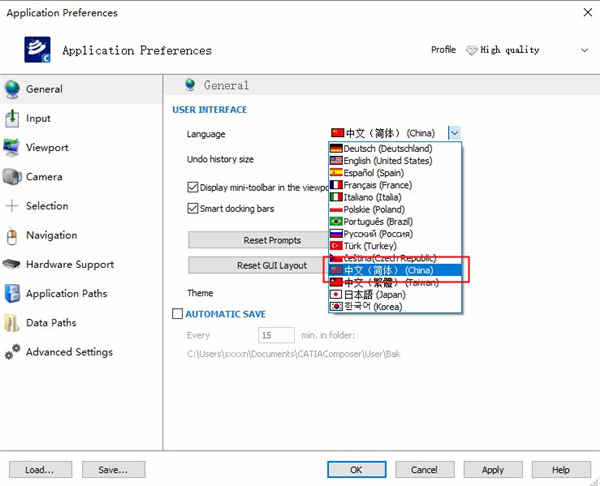Choose Español (Spain) language

(395, 173)
